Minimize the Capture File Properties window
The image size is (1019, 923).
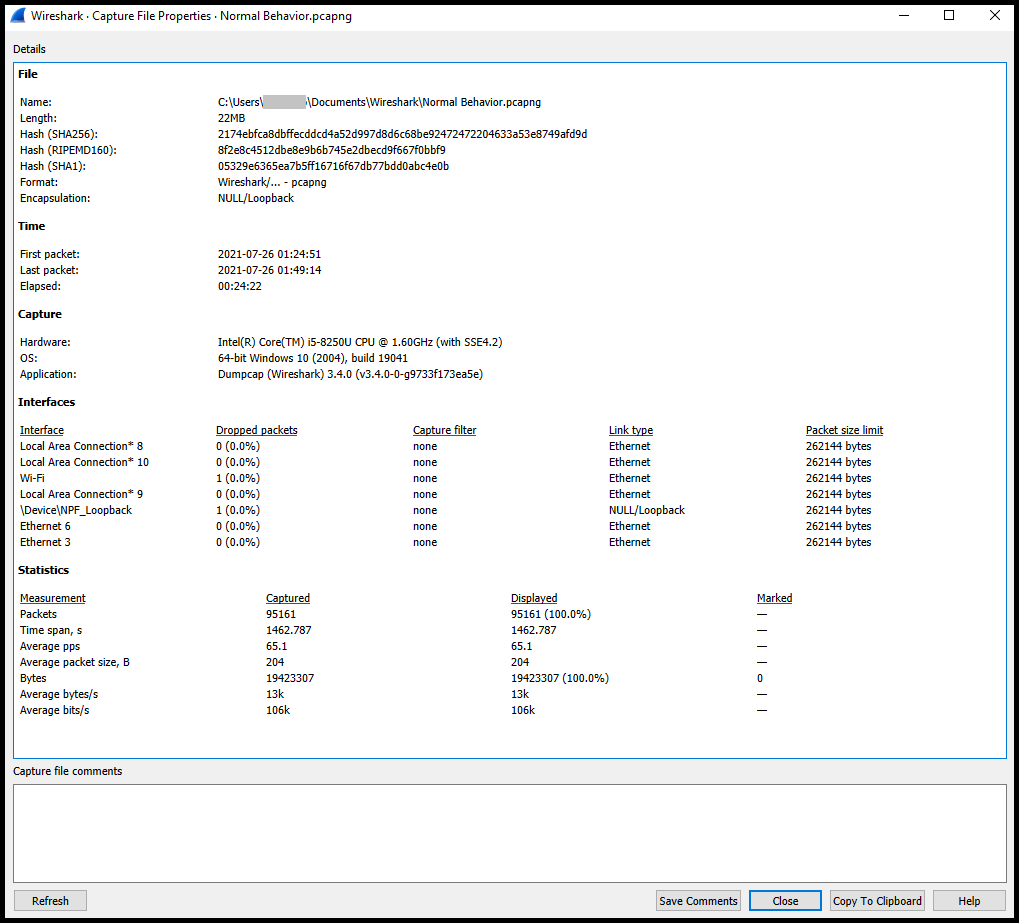tap(903, 16)
